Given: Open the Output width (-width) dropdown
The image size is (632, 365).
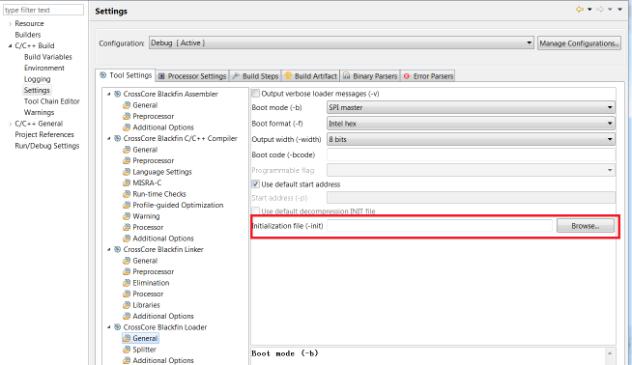Looking at the screenshot, I should pos(471,139).
